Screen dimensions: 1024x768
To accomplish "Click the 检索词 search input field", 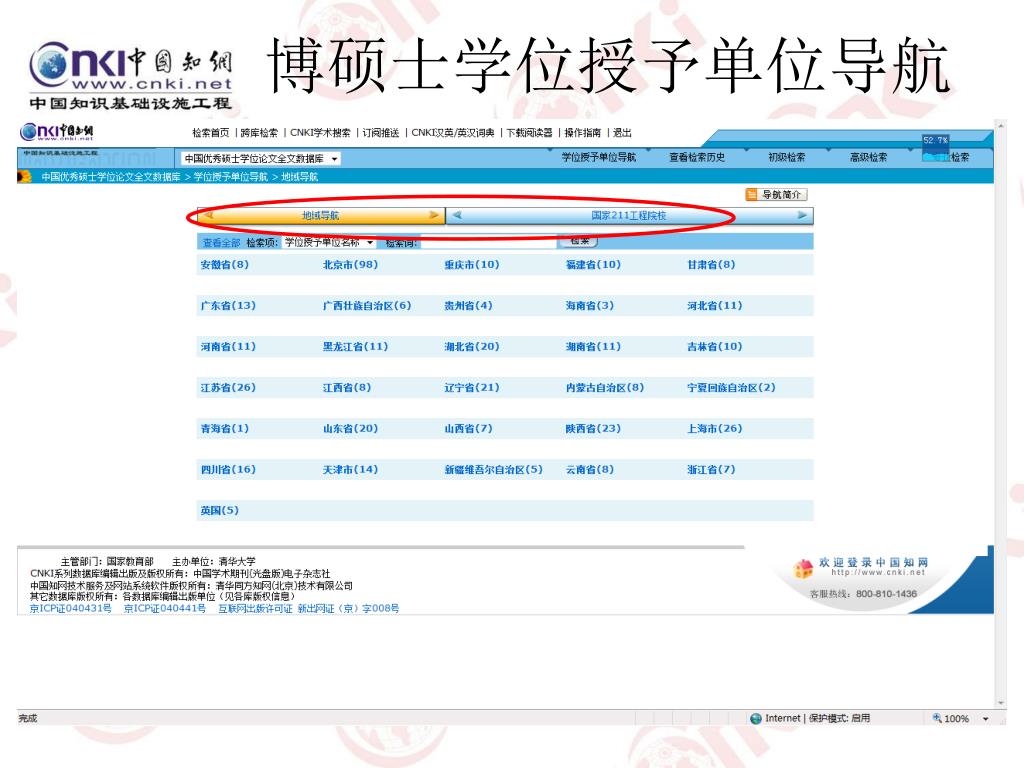I will coord(488,242).
